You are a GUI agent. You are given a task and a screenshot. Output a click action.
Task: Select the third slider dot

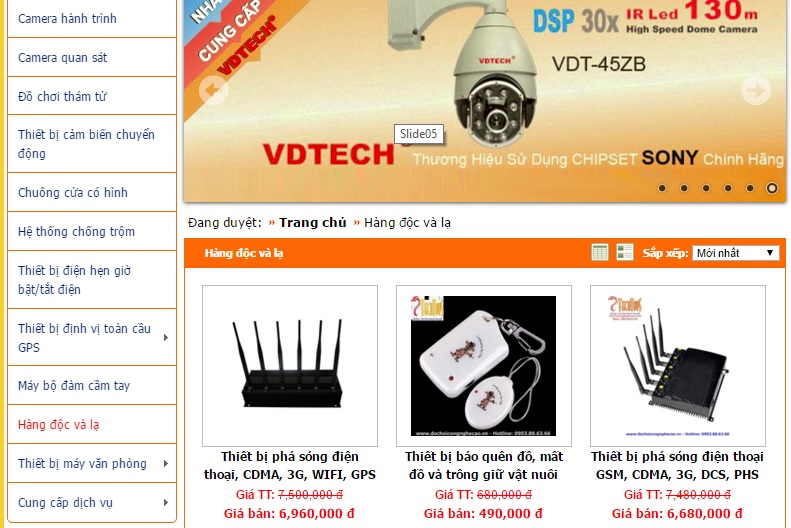706,188
